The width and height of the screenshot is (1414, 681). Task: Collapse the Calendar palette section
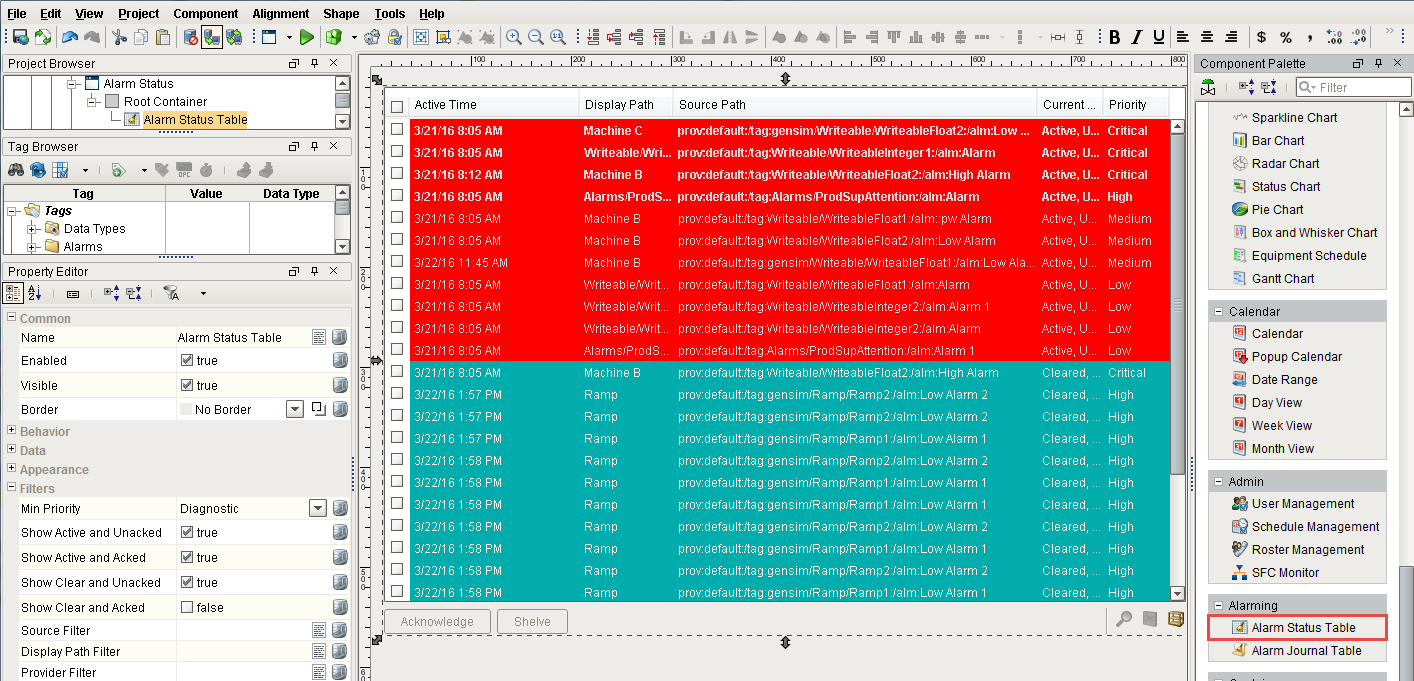[x=1219, y=312]
